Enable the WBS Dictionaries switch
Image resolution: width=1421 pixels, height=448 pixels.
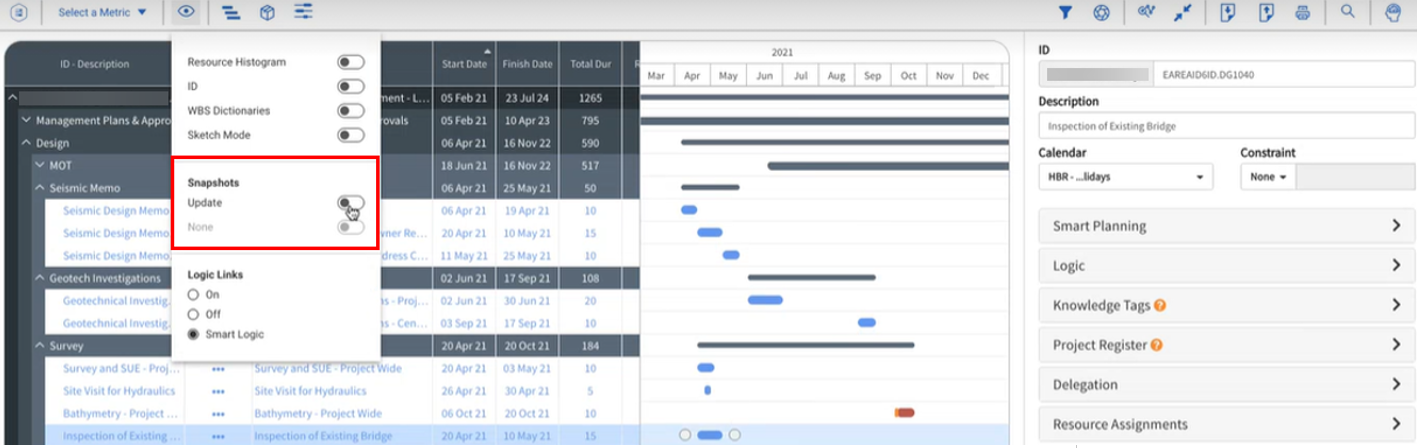tap(350, 110)
